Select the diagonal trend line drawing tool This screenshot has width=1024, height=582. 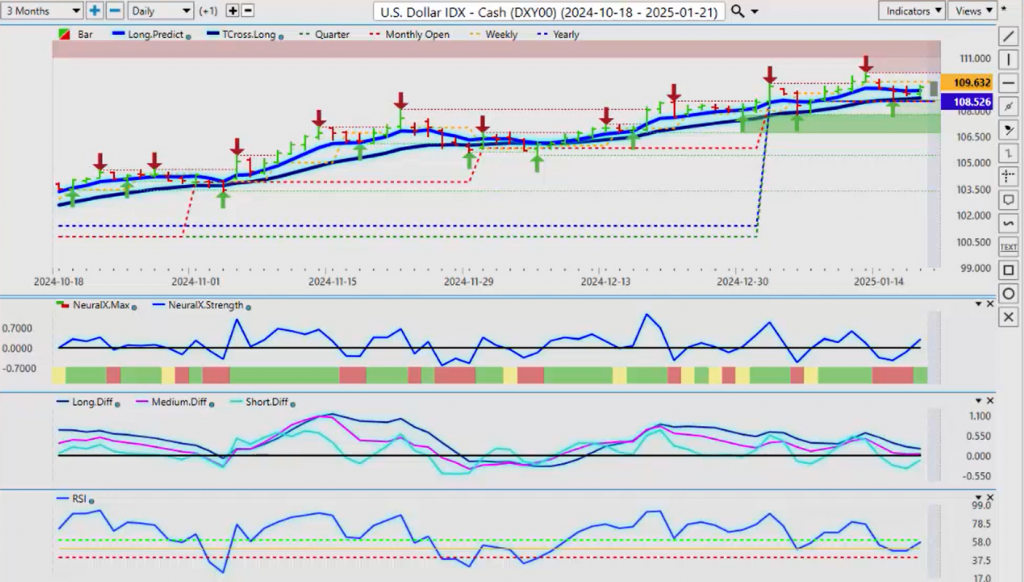tap(1008, 36)
